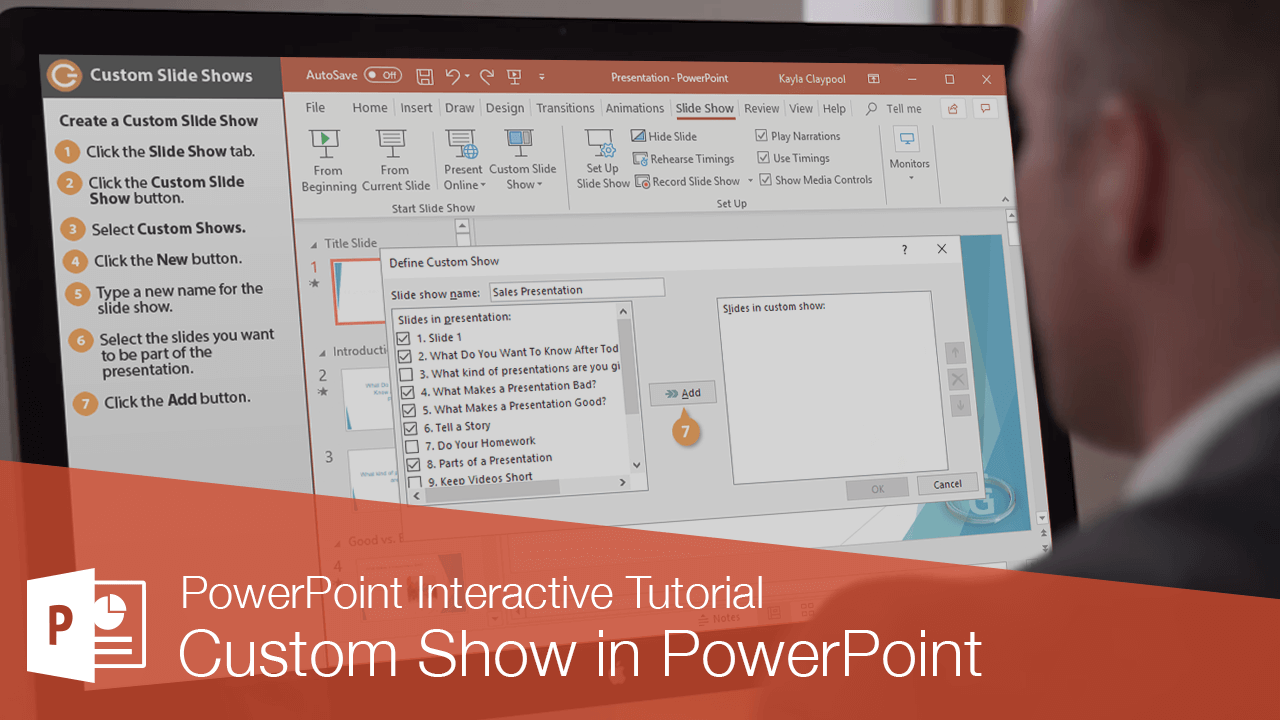1280x720 pixels.
Task: Open the Transitions tab
Action: [x=565, y=107]
